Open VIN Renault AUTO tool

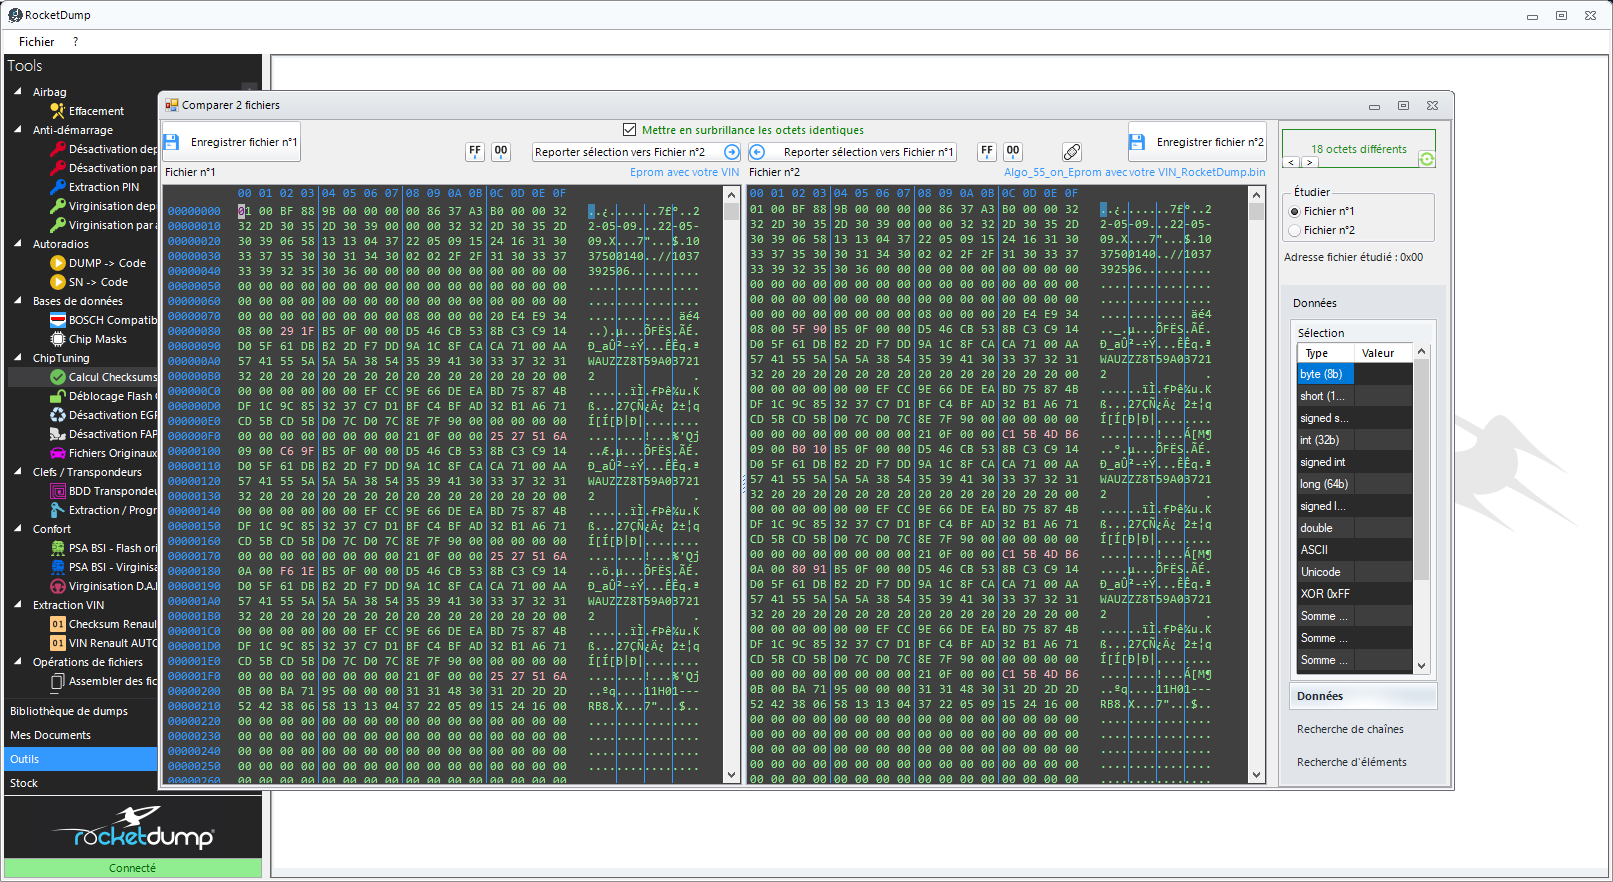tap(104, 643)
